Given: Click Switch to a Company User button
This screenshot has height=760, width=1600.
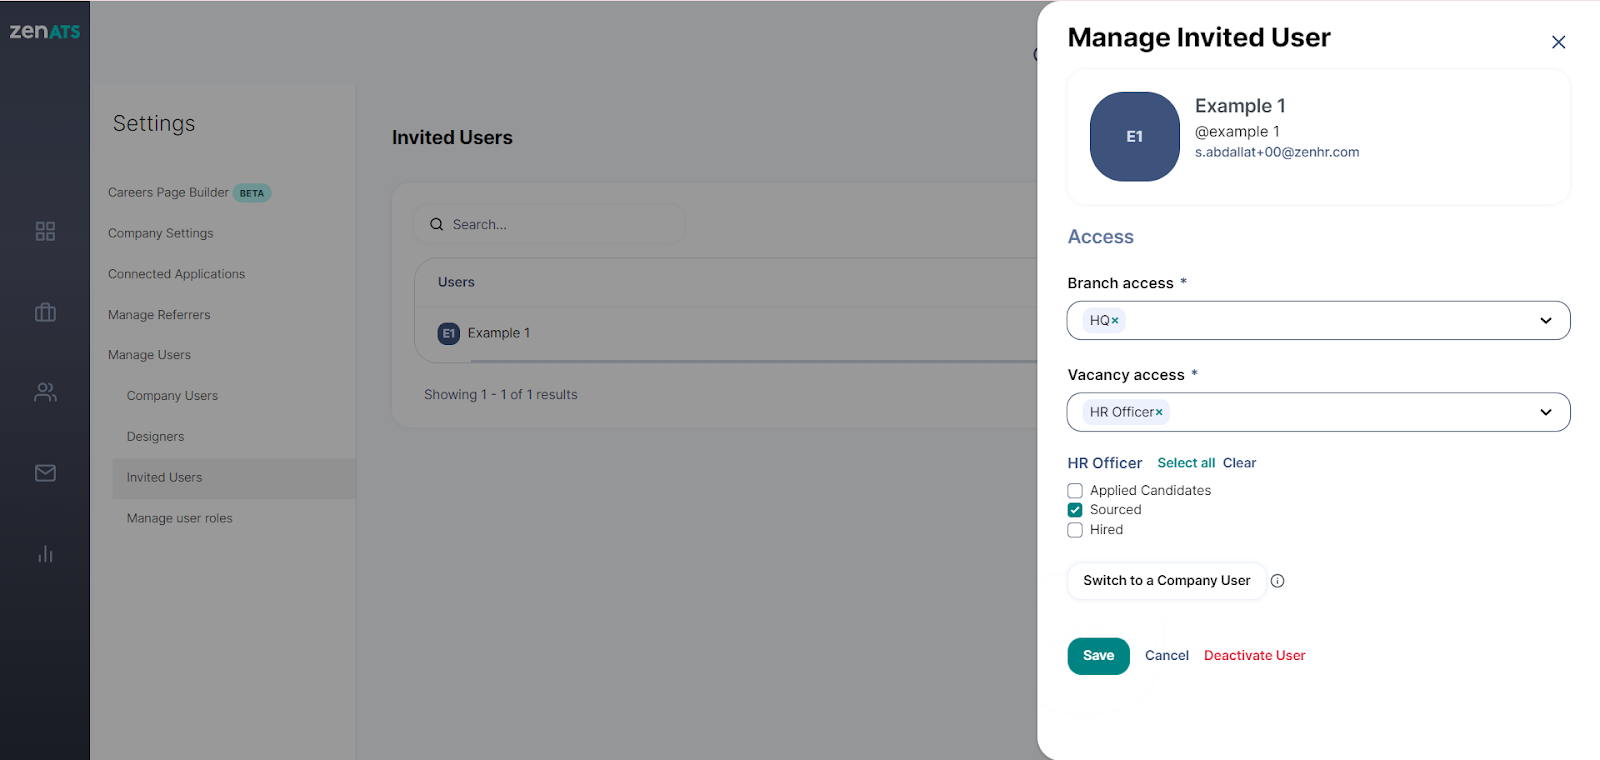Looking at the screenshot, I should pos(1166,581).
